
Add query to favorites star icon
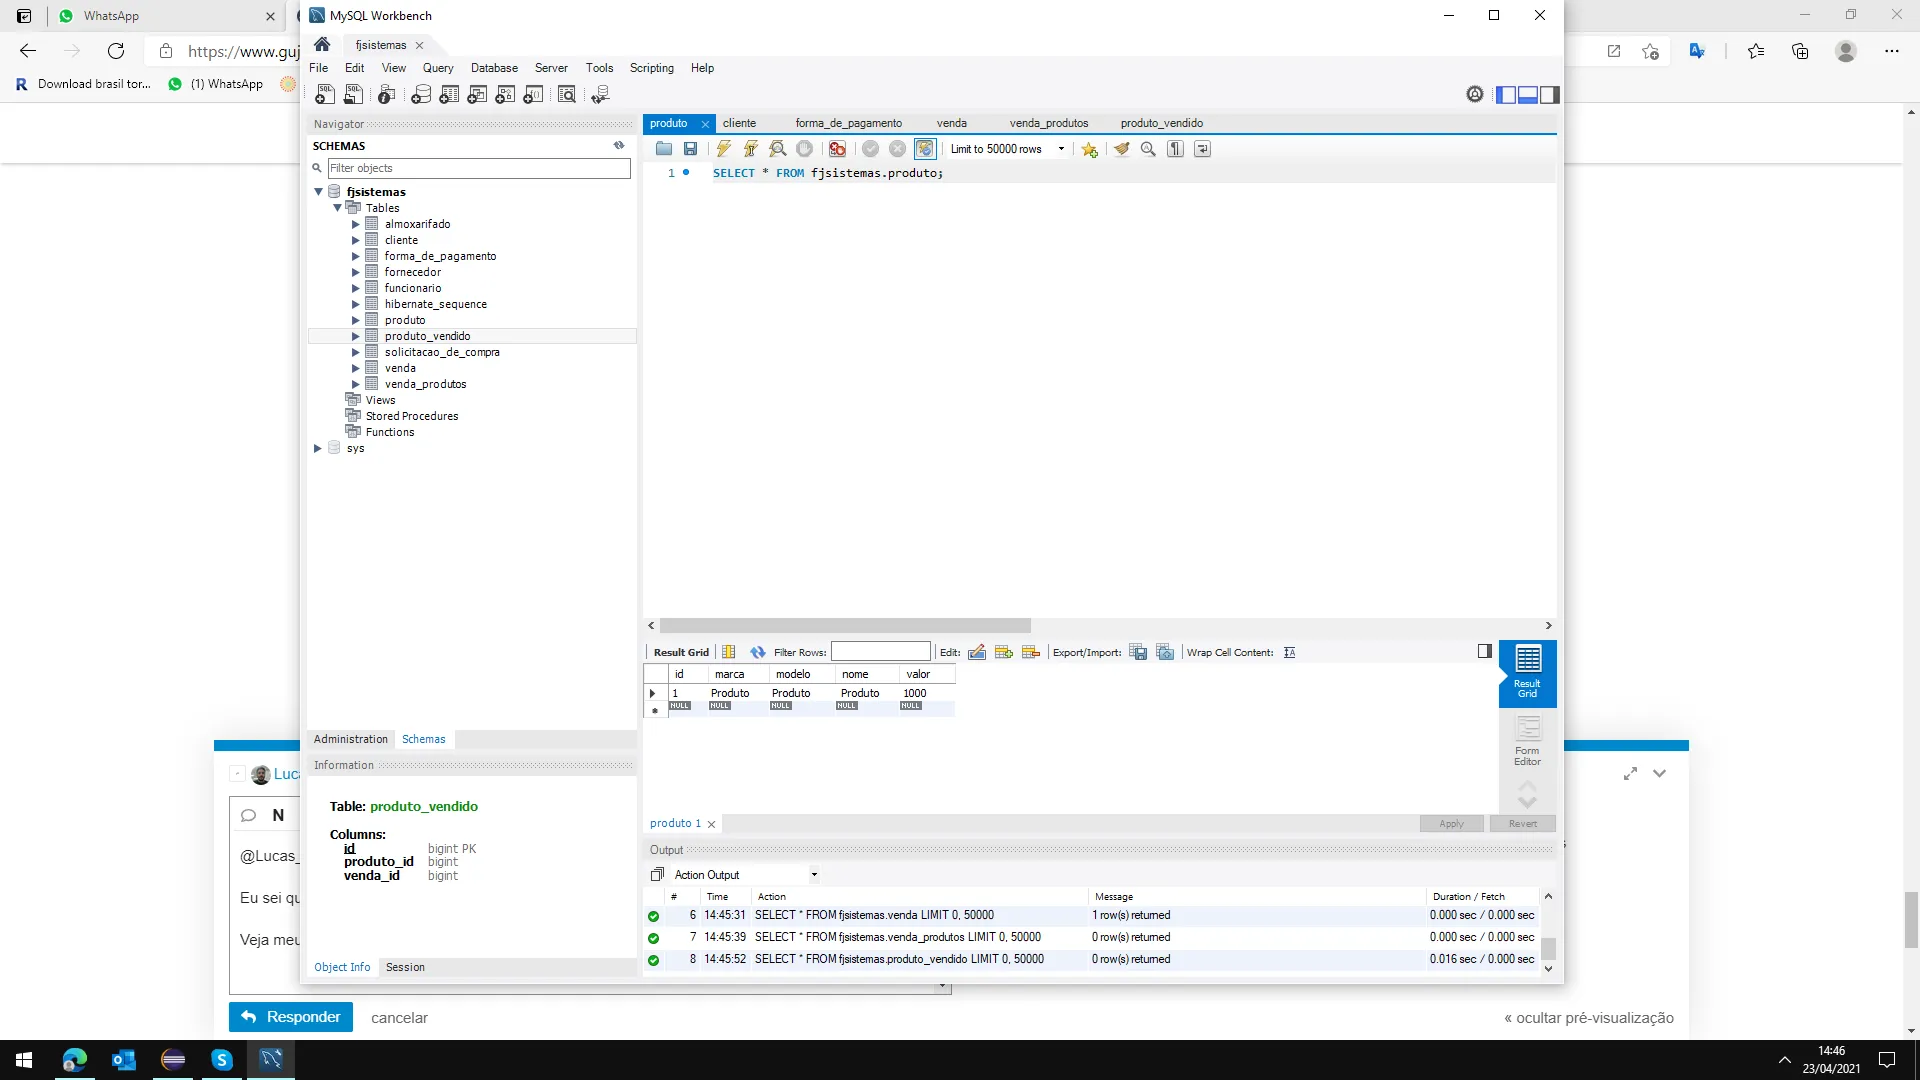pyautogui.click(x=1089, y=149)
